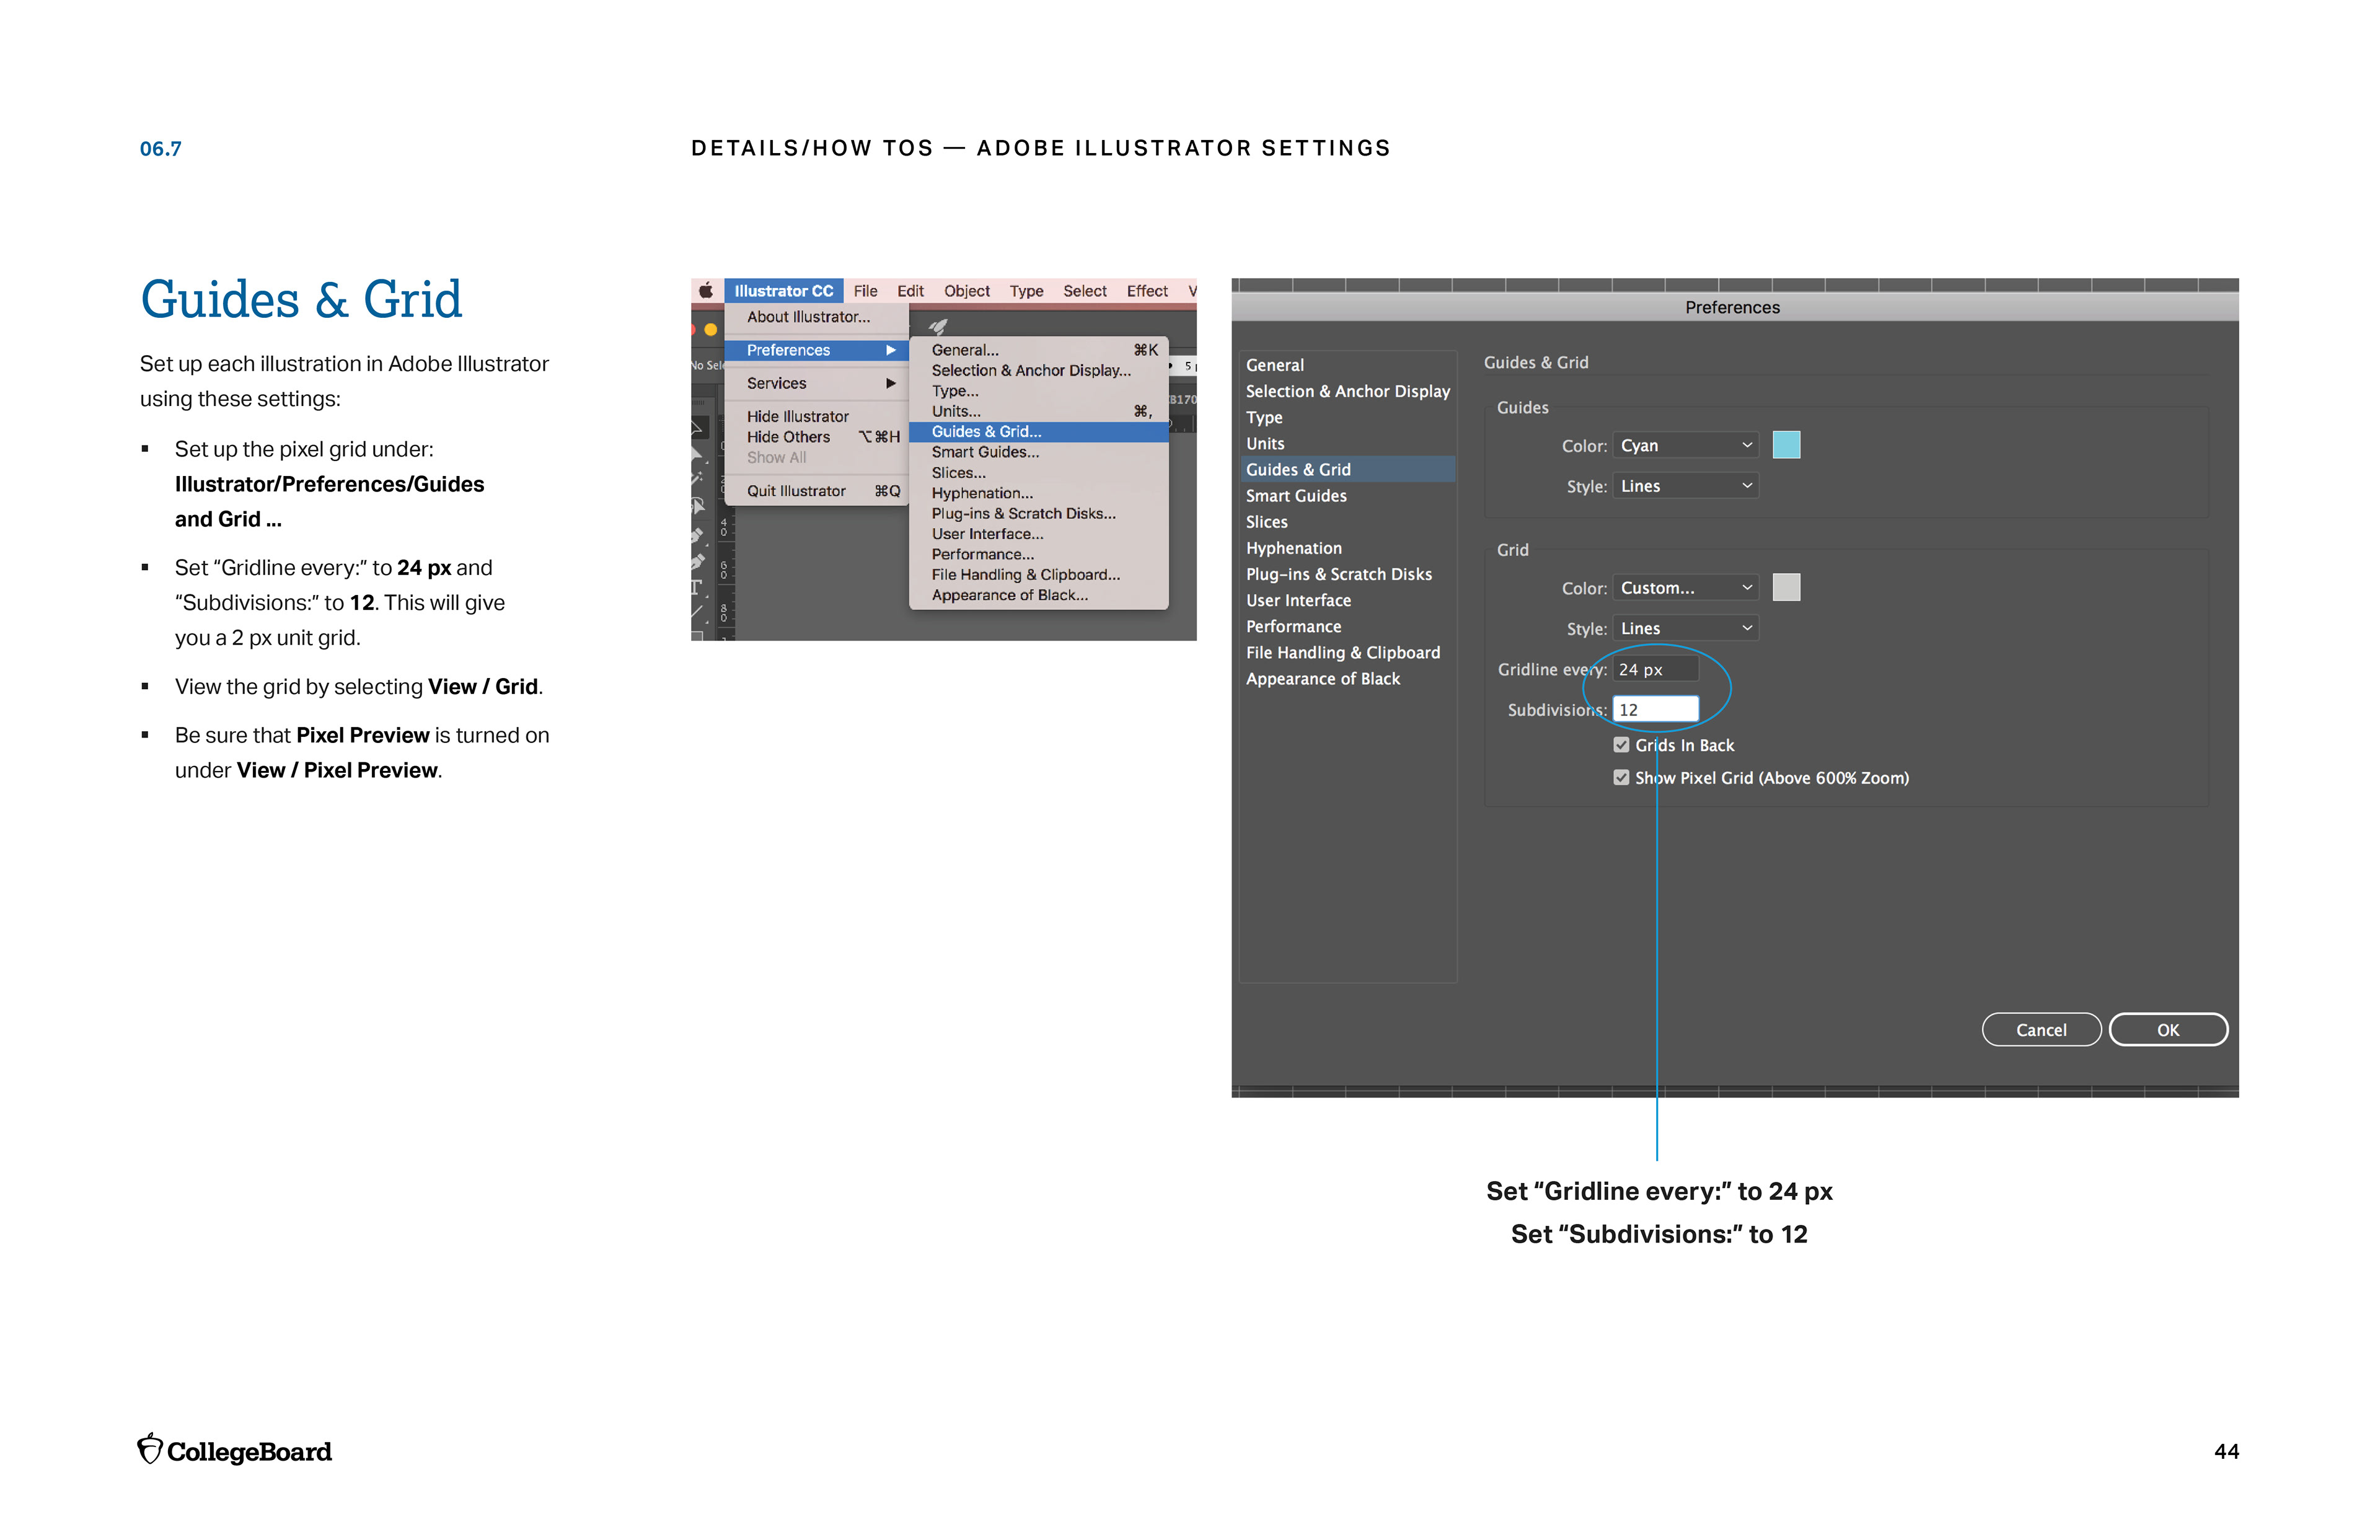Open the Effect menu
This screenshot has width=2380, height=1540.
1147,291
